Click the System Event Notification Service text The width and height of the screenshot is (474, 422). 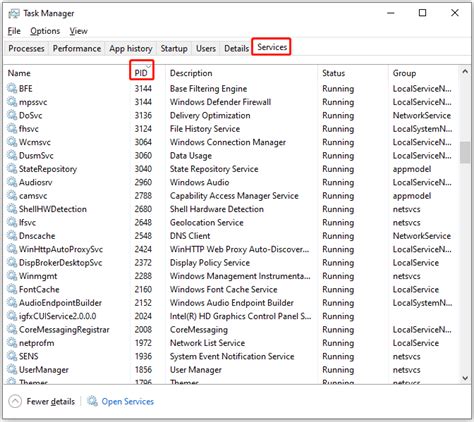232,356
